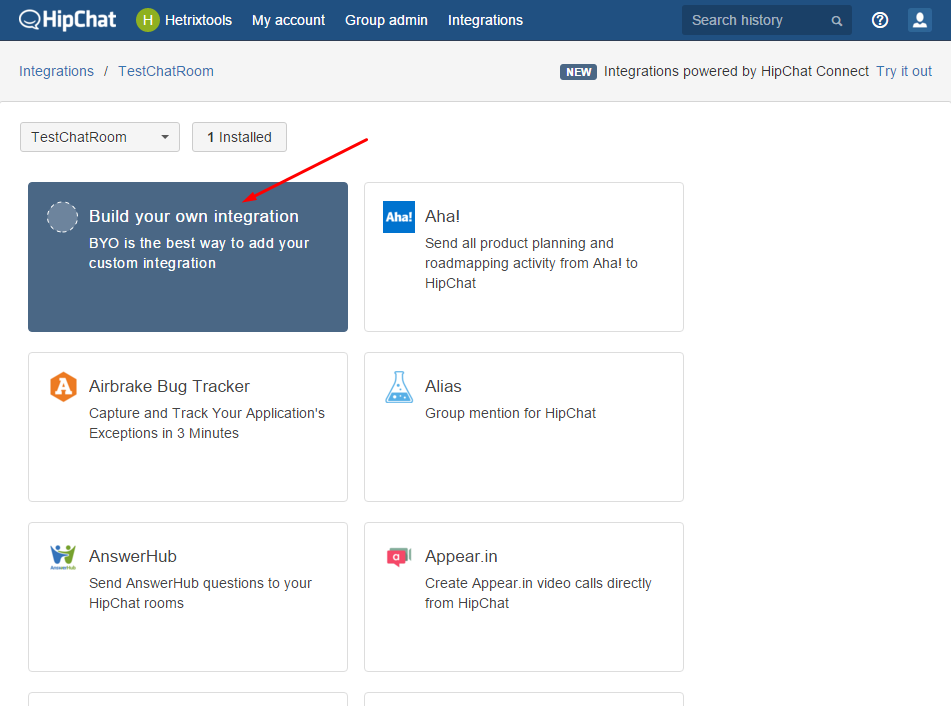Click the Alias flask icon
This screenshot has width=951, height=706.
(x=399, y=387)
